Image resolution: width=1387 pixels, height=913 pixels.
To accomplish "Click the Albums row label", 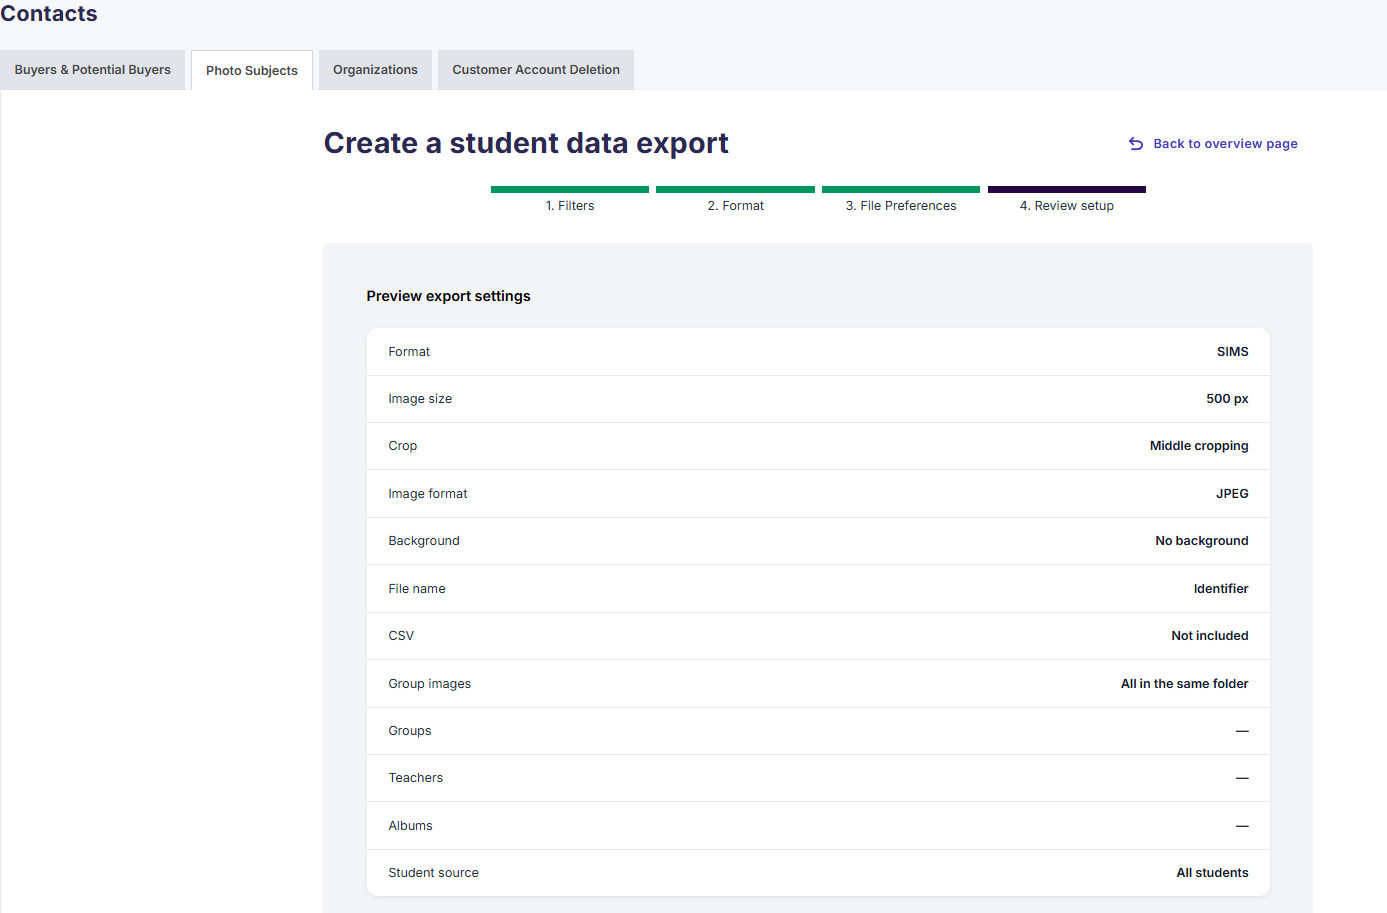I will (x=411, y=826).
